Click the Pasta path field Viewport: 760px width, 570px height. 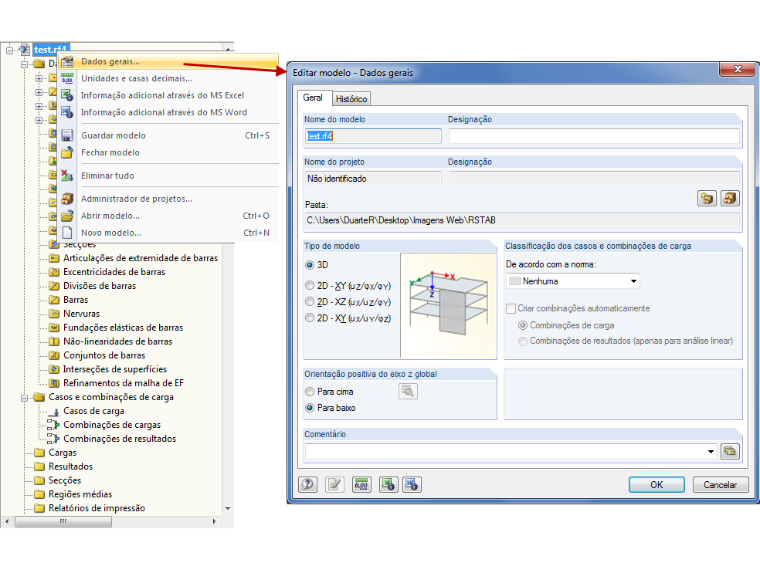(x=522, y=220)
